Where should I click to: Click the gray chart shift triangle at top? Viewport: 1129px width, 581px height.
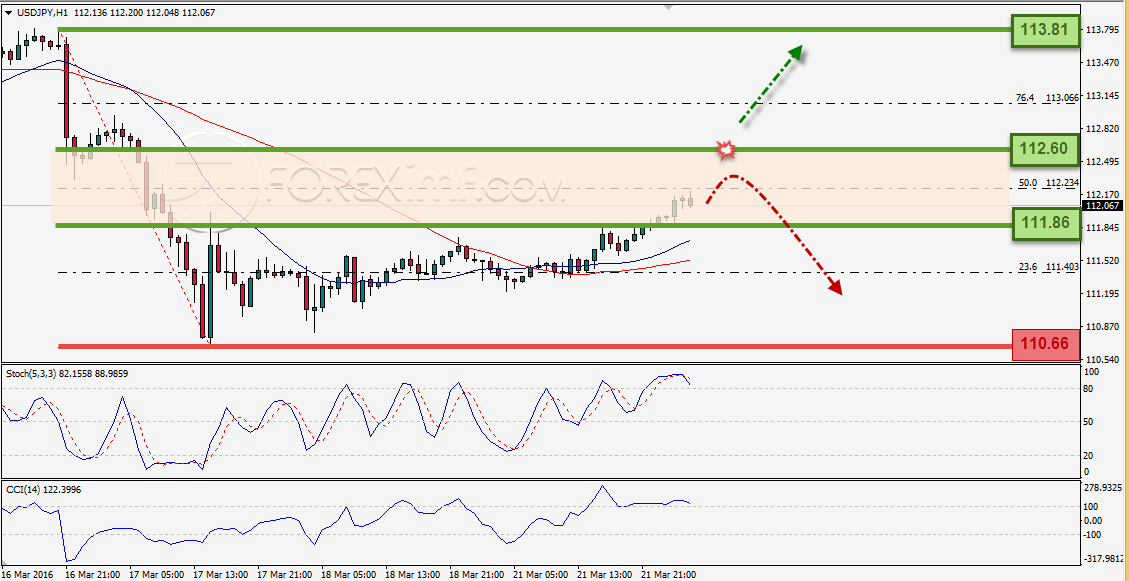[x=670, y=6]
